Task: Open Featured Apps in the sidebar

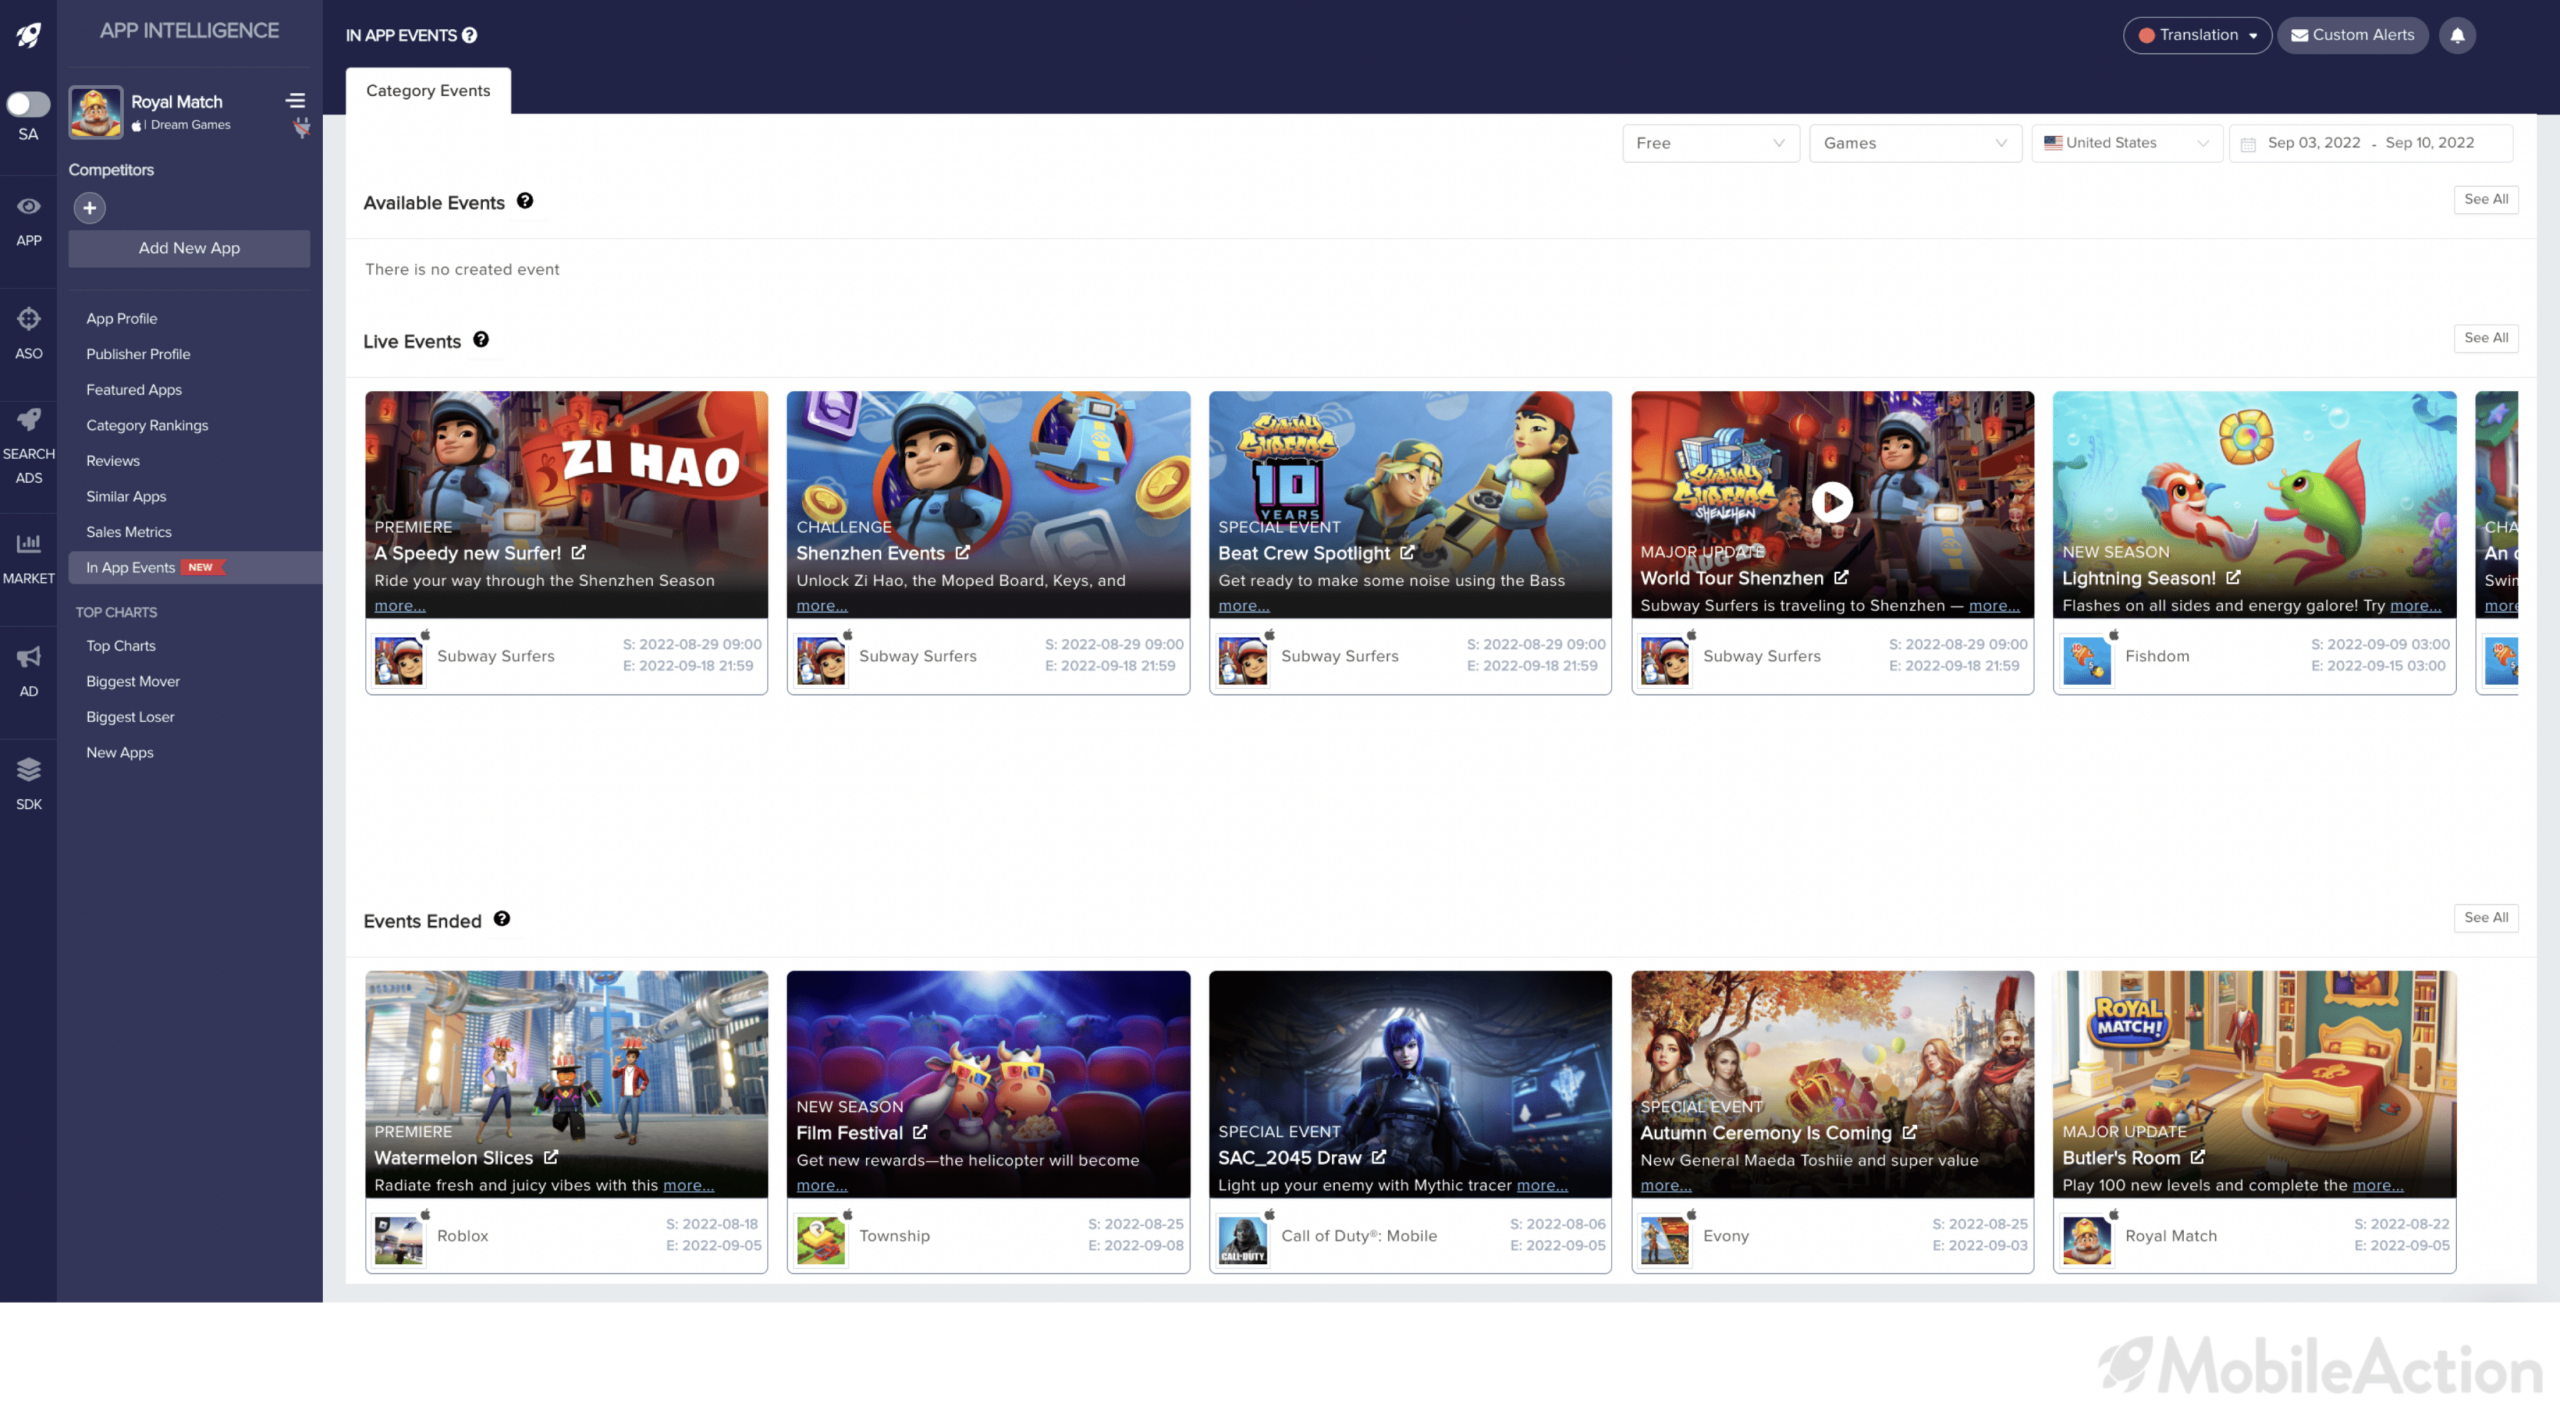Action: click(134, 389)
